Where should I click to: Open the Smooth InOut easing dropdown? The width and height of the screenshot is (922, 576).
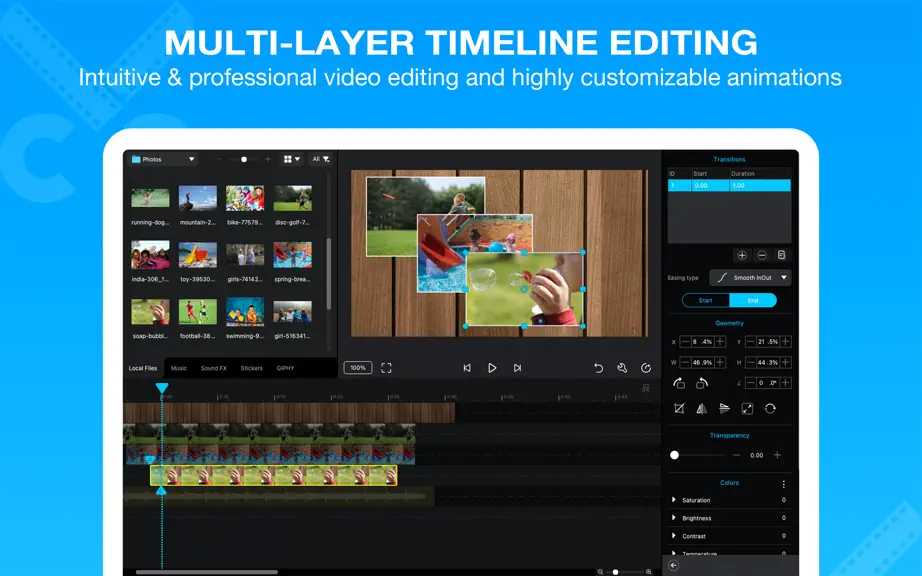tap(750, 277)
